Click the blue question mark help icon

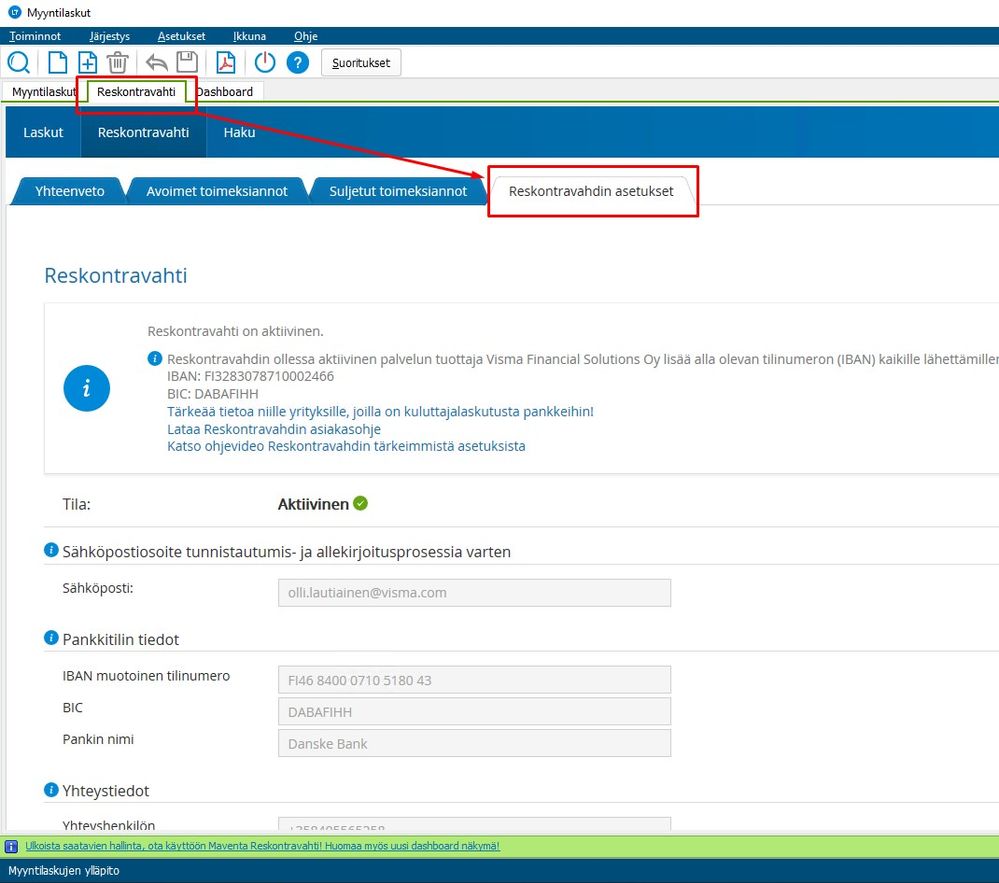point(298,62)
